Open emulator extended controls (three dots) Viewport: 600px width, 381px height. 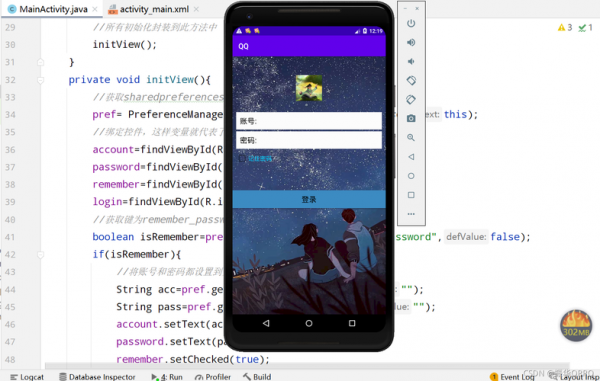click(411, 214)
